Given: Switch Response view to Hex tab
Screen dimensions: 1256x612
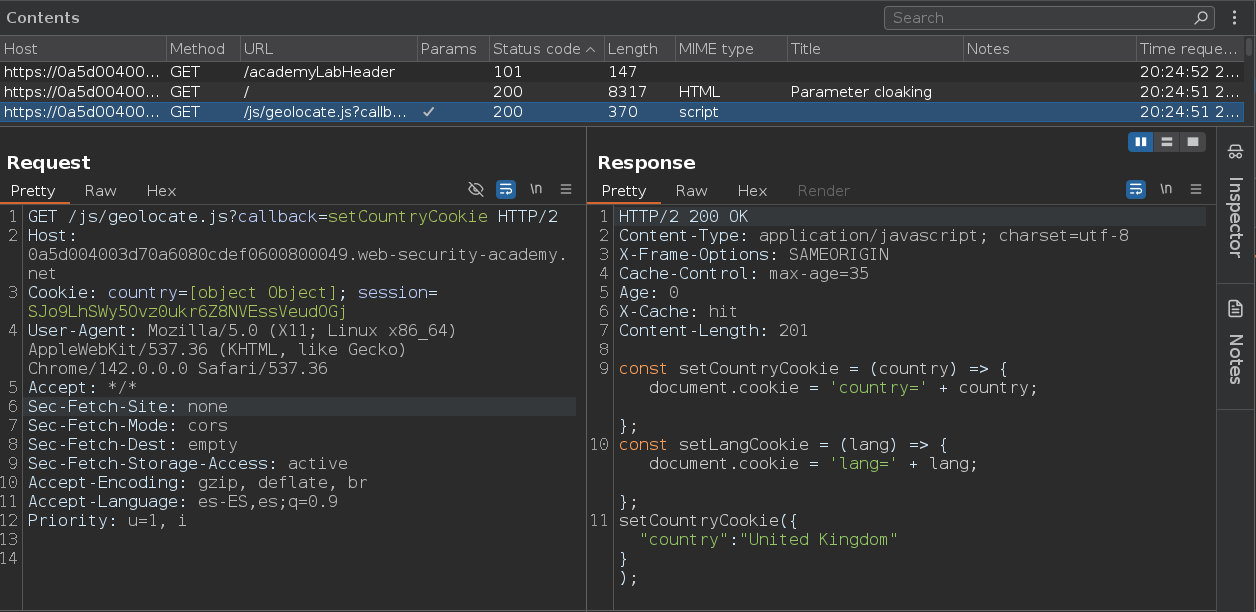Looking at the screenshot, I should [752, 191].
